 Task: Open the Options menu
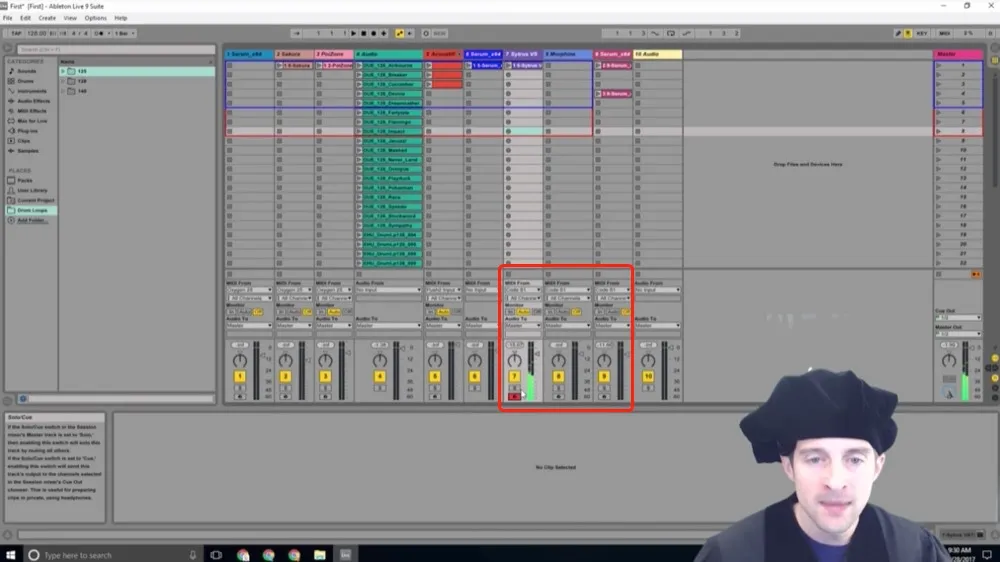point(96,18)
